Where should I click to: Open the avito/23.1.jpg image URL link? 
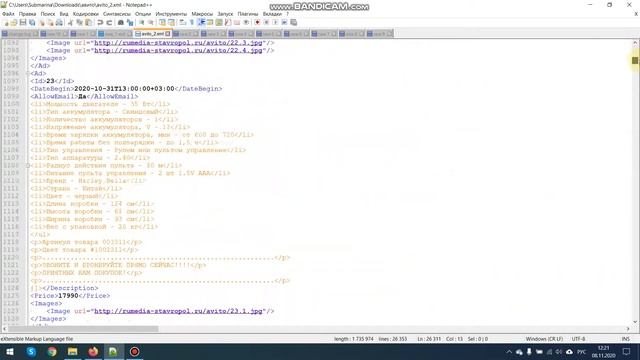(178, 311)
